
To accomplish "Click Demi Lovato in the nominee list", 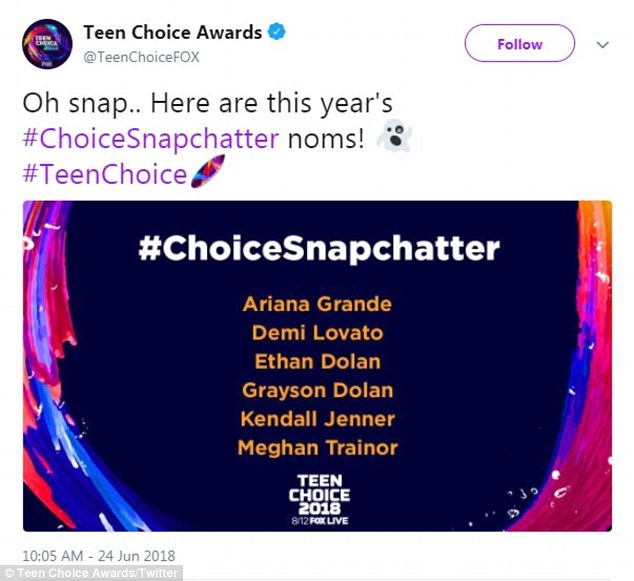I will (317, 332).
